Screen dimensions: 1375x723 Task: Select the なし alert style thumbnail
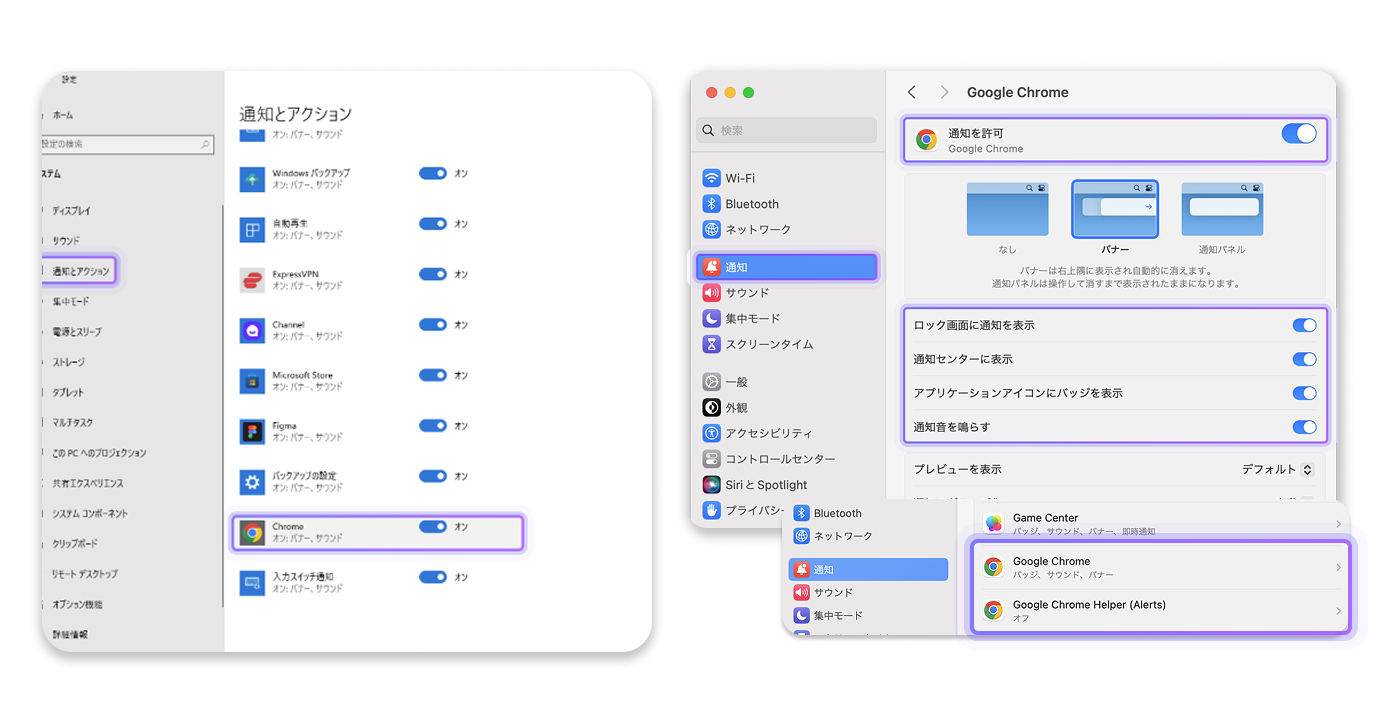click(1007, 209)
